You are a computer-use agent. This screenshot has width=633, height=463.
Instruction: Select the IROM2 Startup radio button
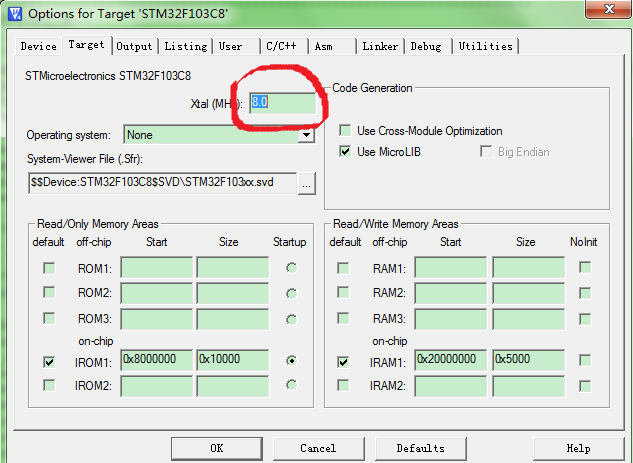(291, 385)
